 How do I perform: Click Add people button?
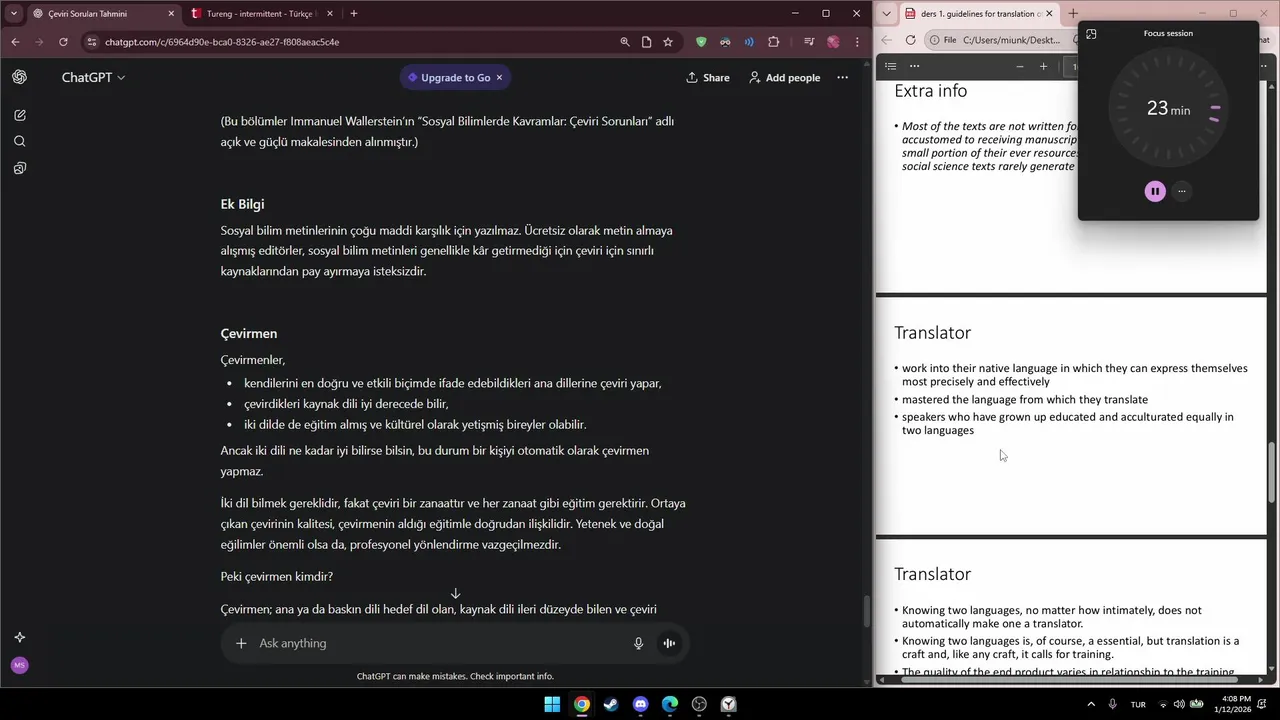click(784, 77)
